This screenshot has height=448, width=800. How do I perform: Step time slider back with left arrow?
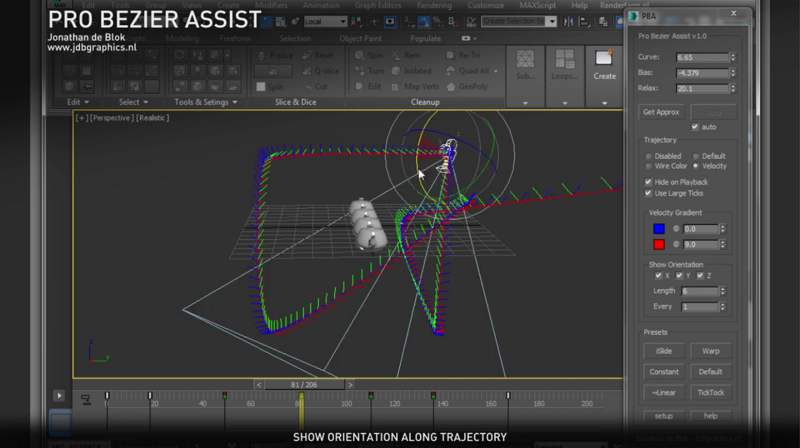[259, 385]
